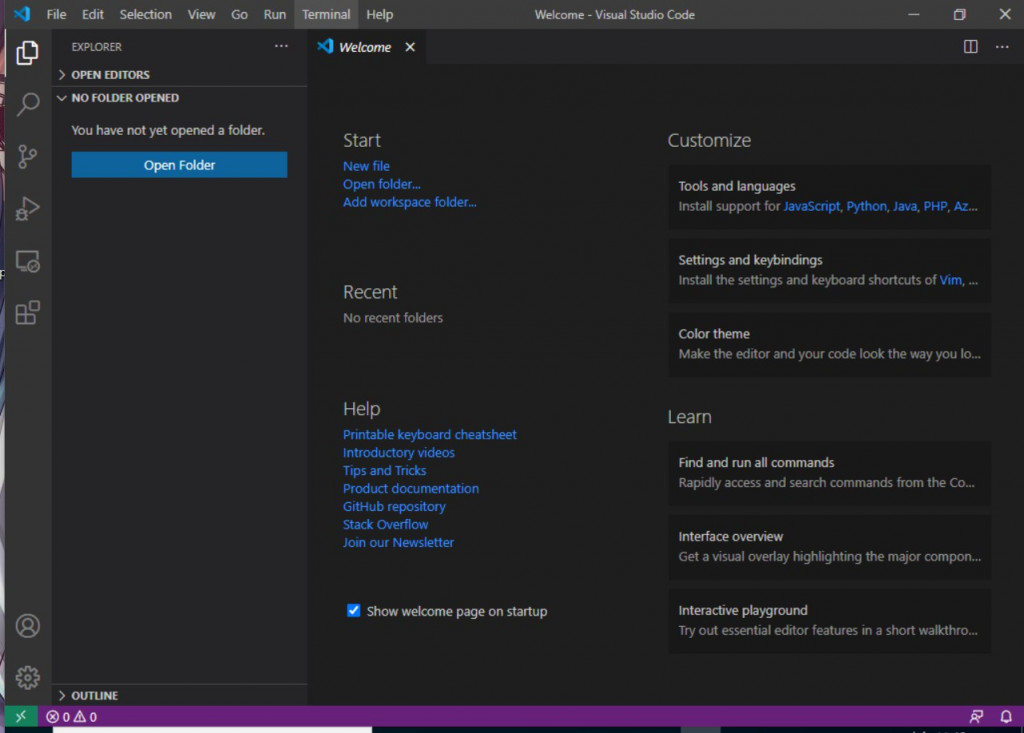Open the errors and warnings status indicator
1024x733 pixels.
(71, 717)
